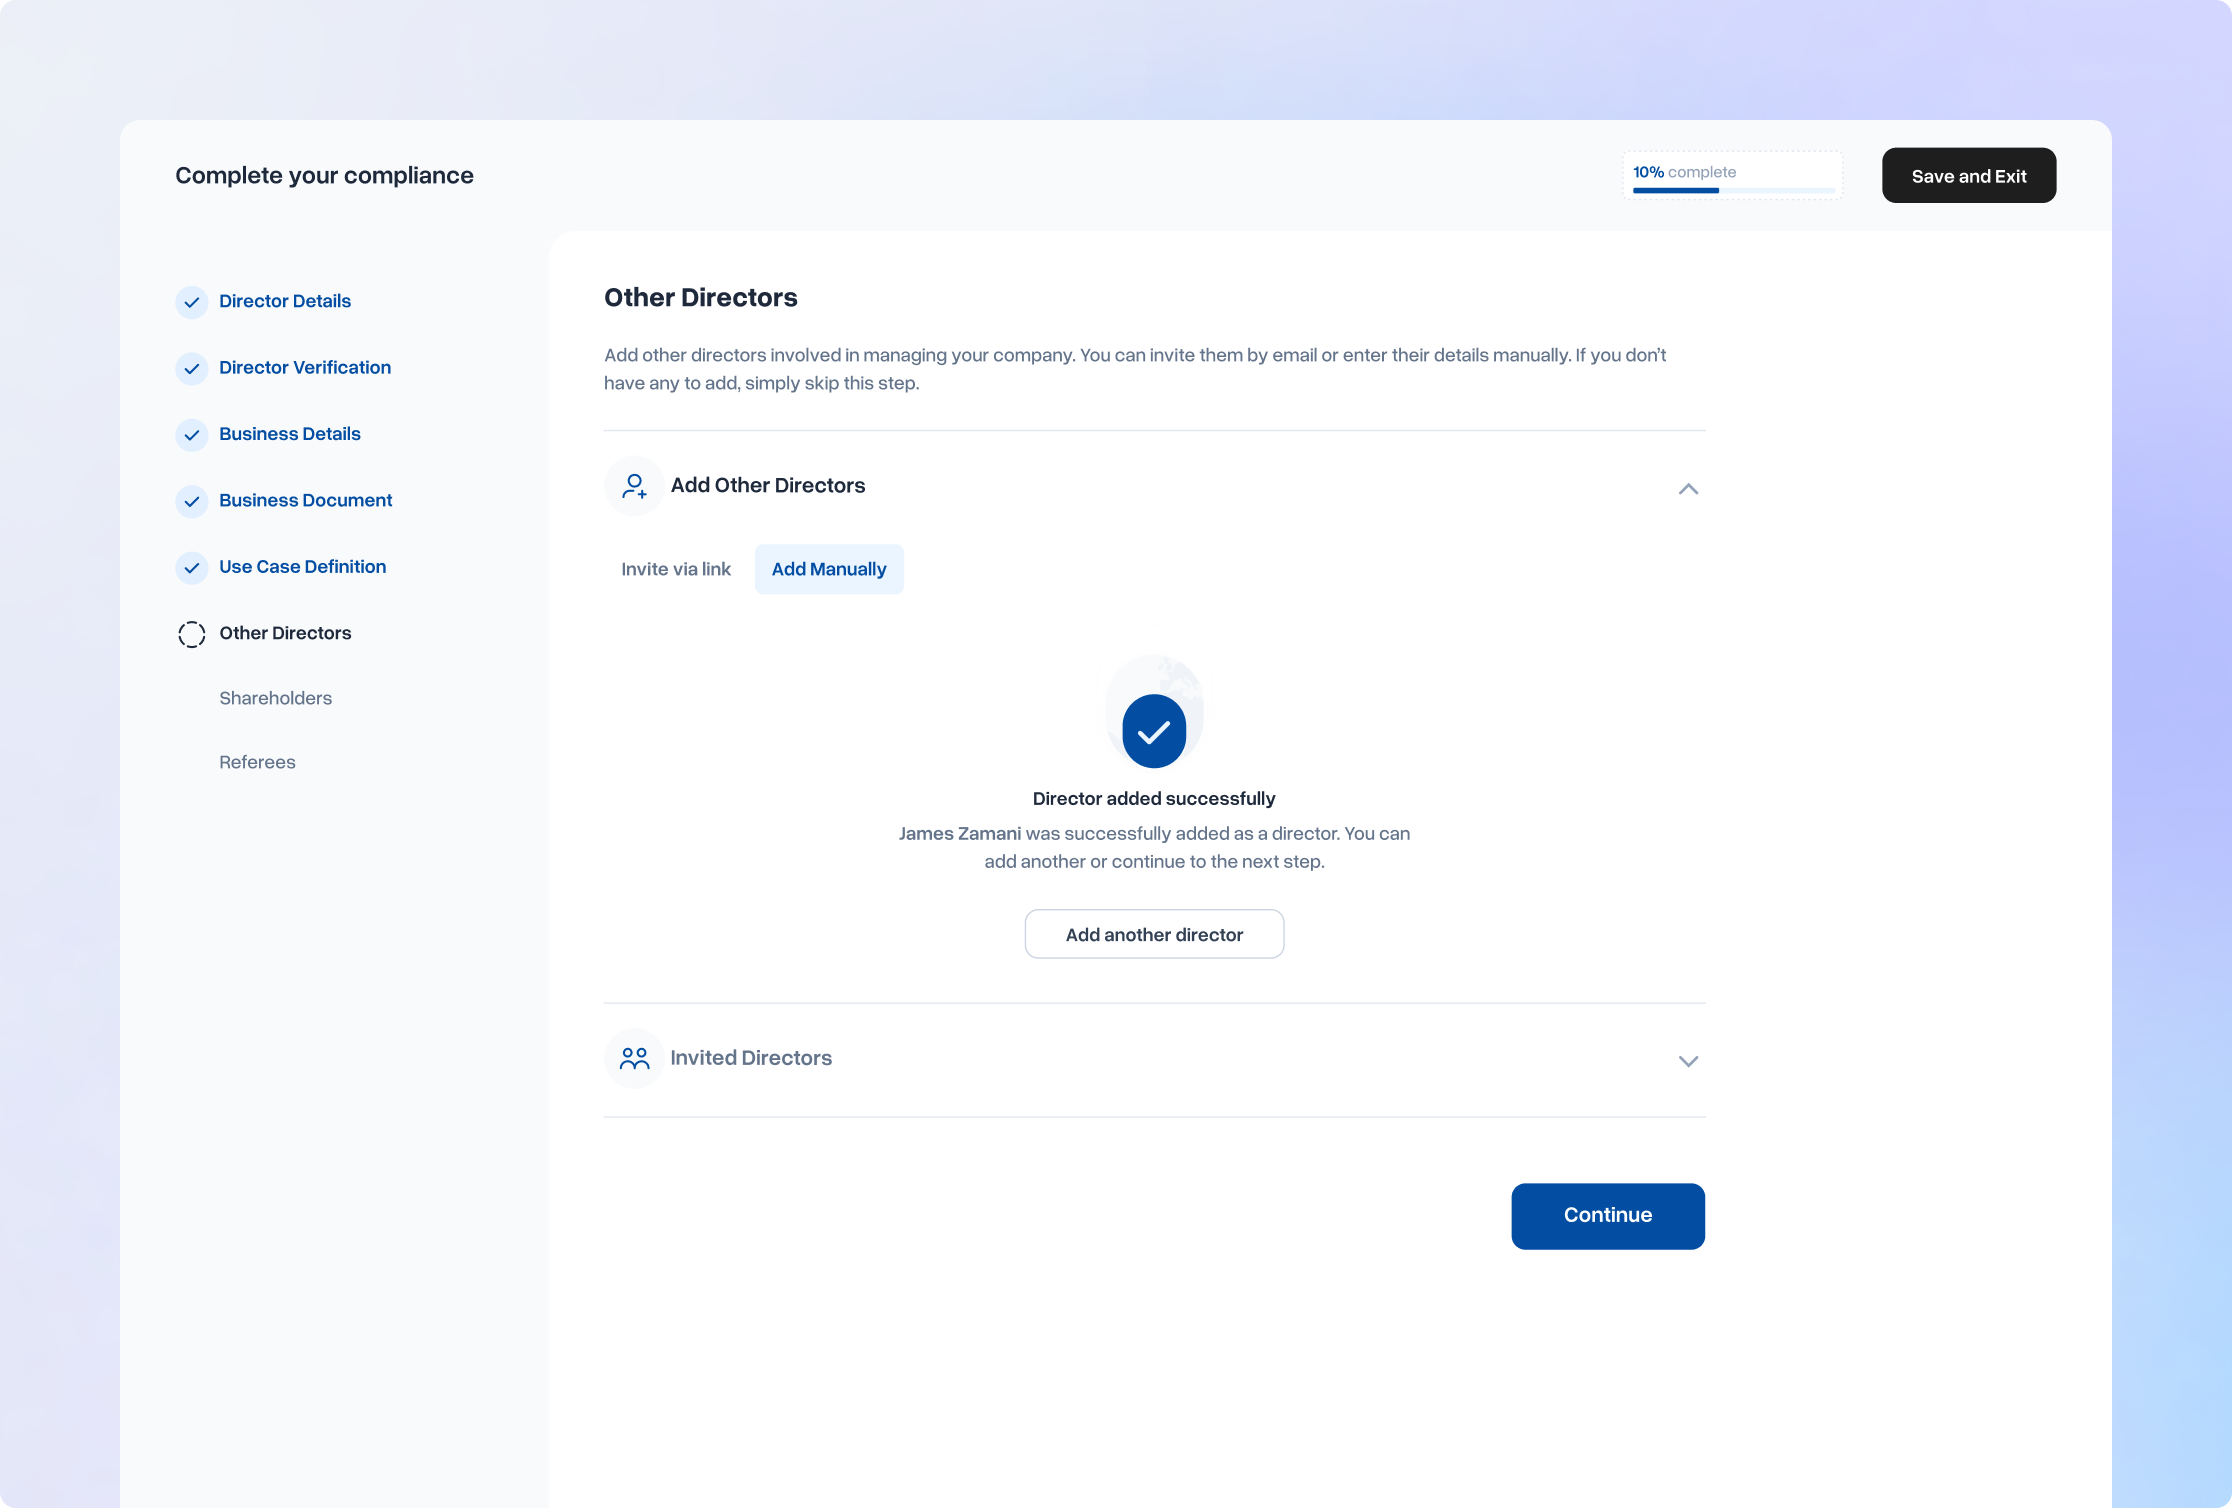The height and width of the screenshot is (1508, 2232).
Task: Click the blue success checkmark circle
Action: (1154, 730)
